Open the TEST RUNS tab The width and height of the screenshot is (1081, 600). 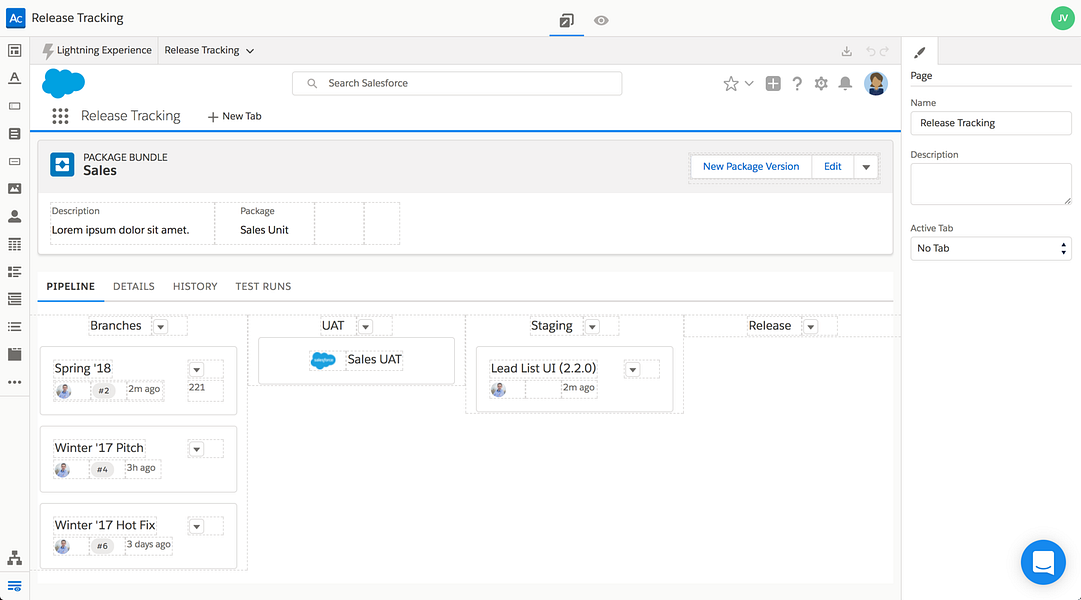pos(263,286)
